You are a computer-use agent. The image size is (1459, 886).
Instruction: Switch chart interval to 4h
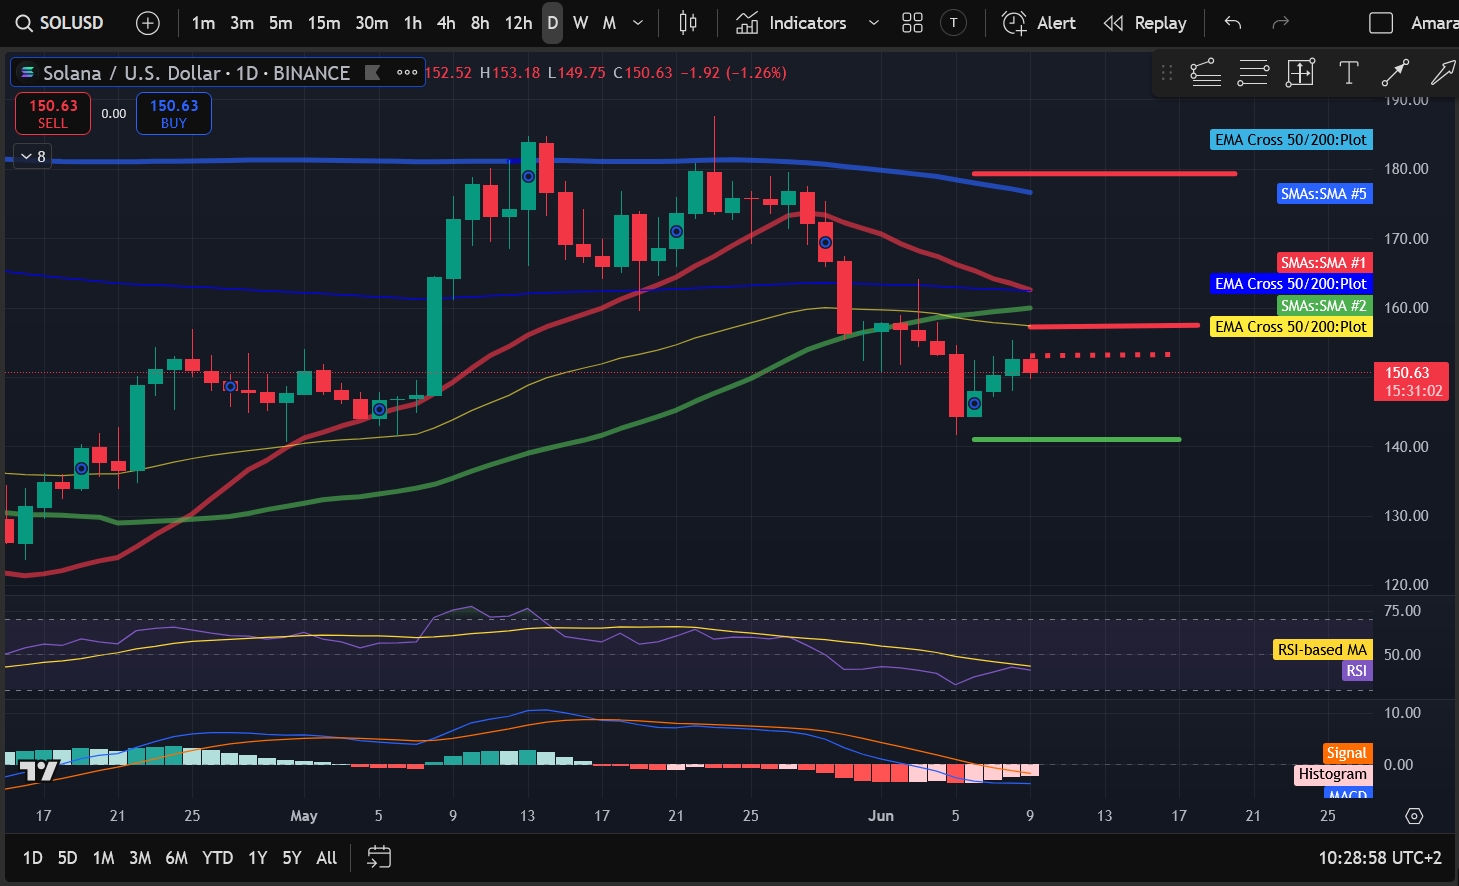[x=446, y=23]
